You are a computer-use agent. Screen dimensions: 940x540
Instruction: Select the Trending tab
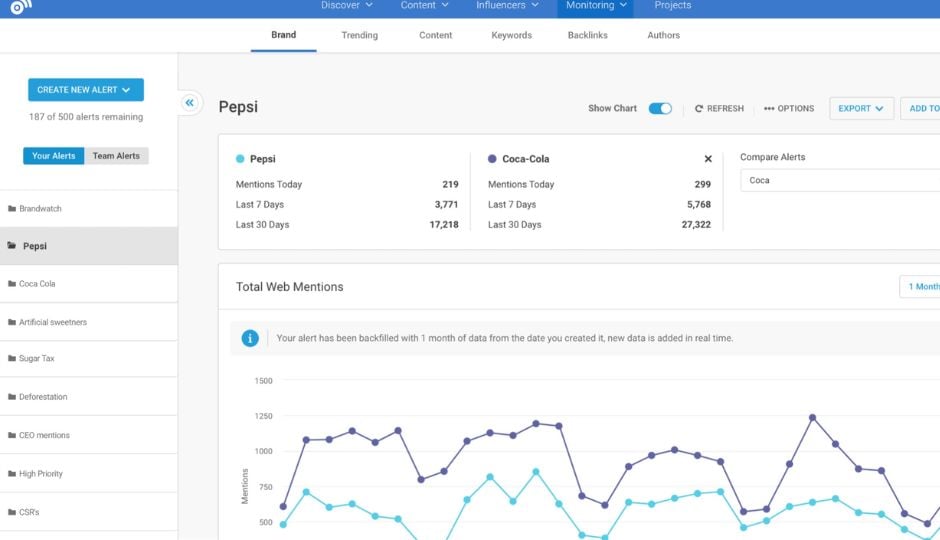(360, 35)
